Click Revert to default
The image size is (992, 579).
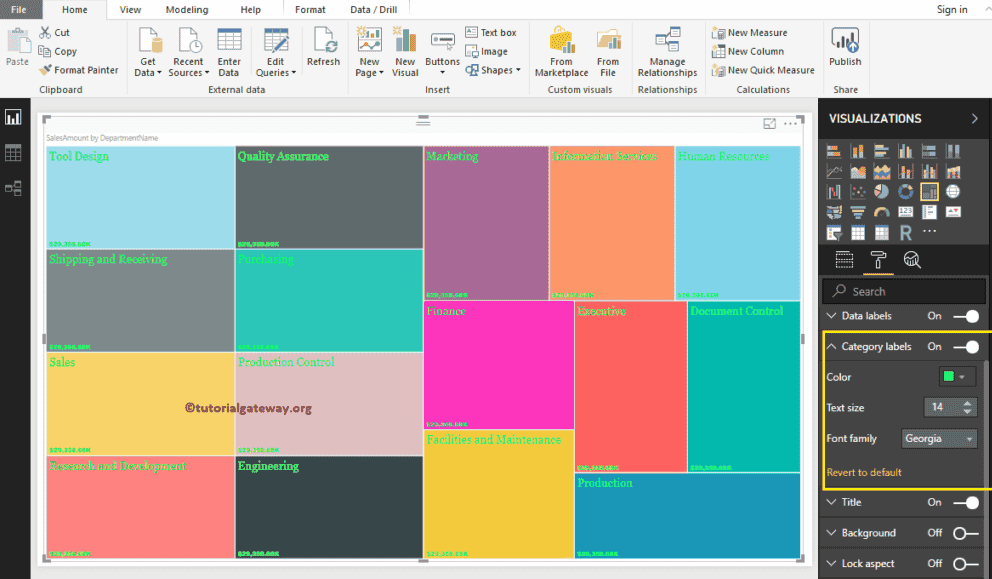click(x=866, y=470)
